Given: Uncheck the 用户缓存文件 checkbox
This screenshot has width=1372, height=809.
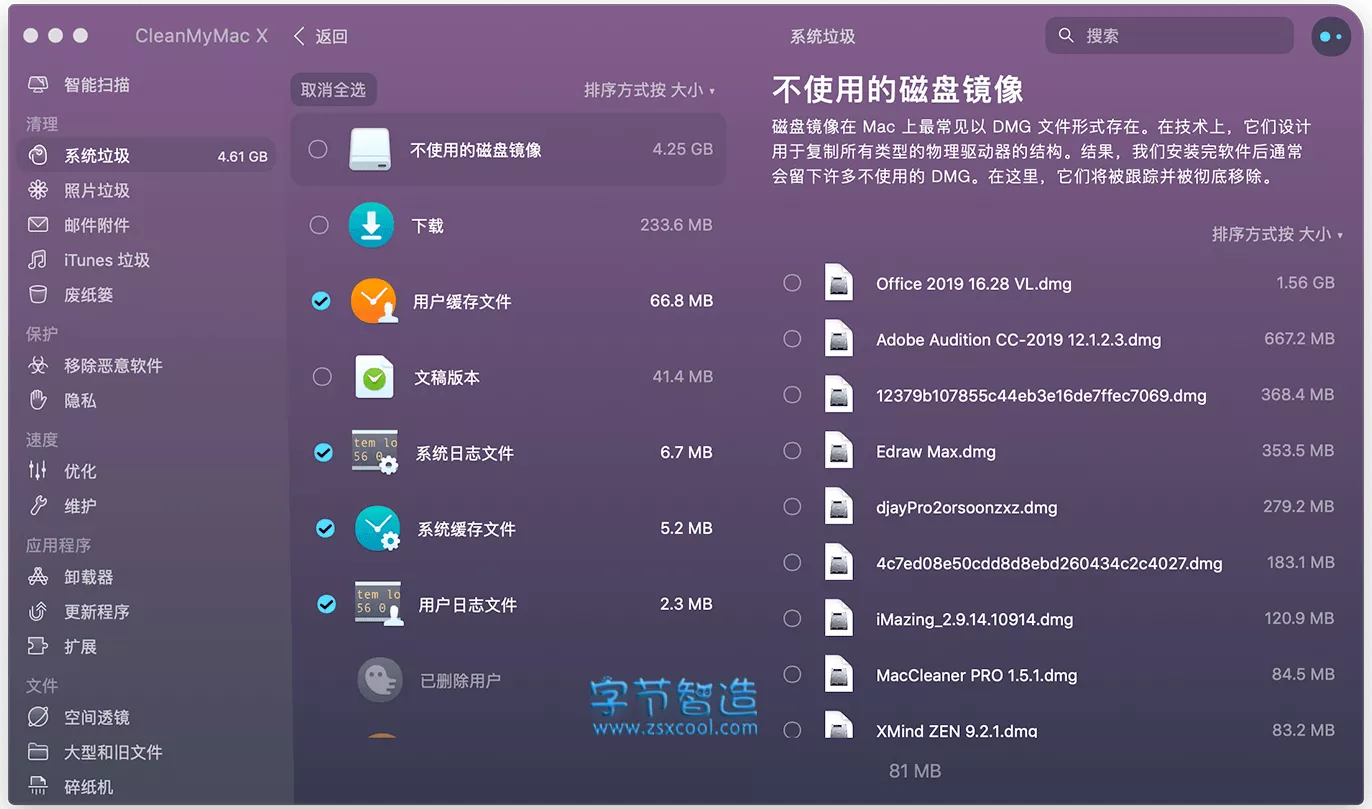Looking at the screenshot, I should pos(321,301).
